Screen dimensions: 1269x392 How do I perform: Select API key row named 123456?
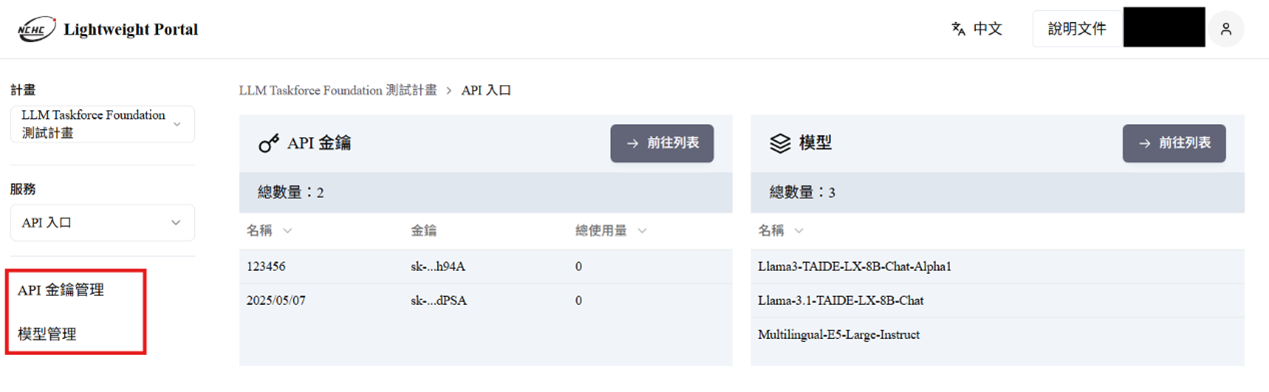click(485, 267)
